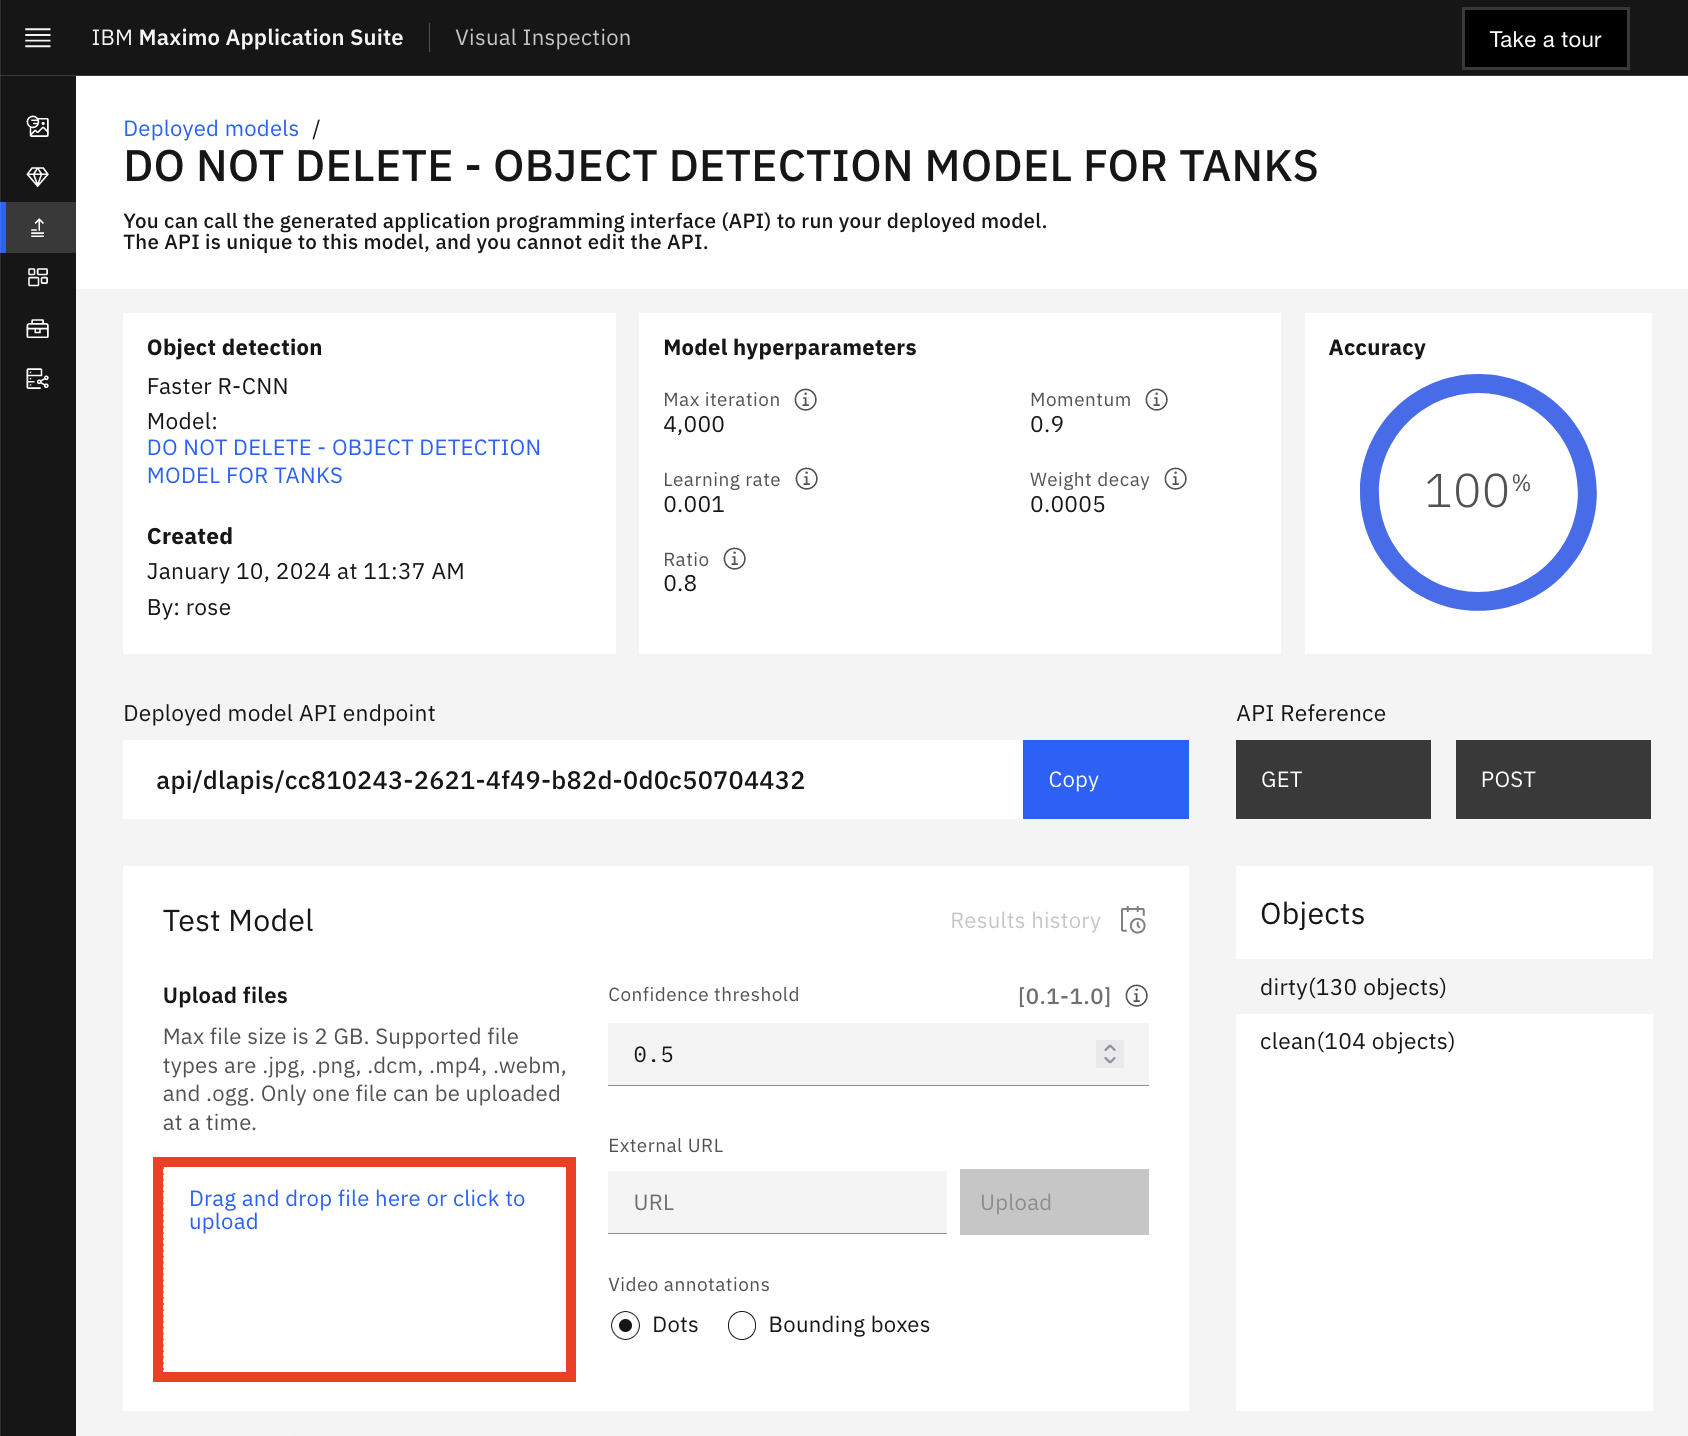Image resolution: width=1688 pixels, height=1436 pixels.
Task: Select the API endpoint text field
Action: [x=573, y=780]
